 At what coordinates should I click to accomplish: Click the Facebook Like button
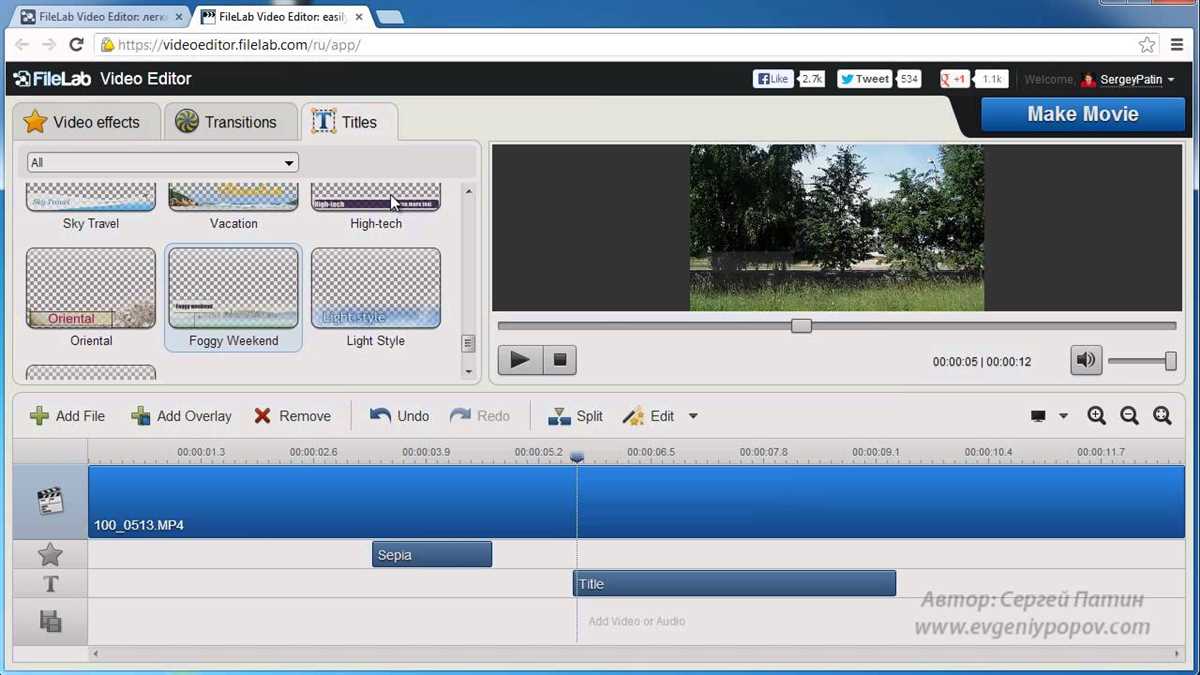point(772,79)
